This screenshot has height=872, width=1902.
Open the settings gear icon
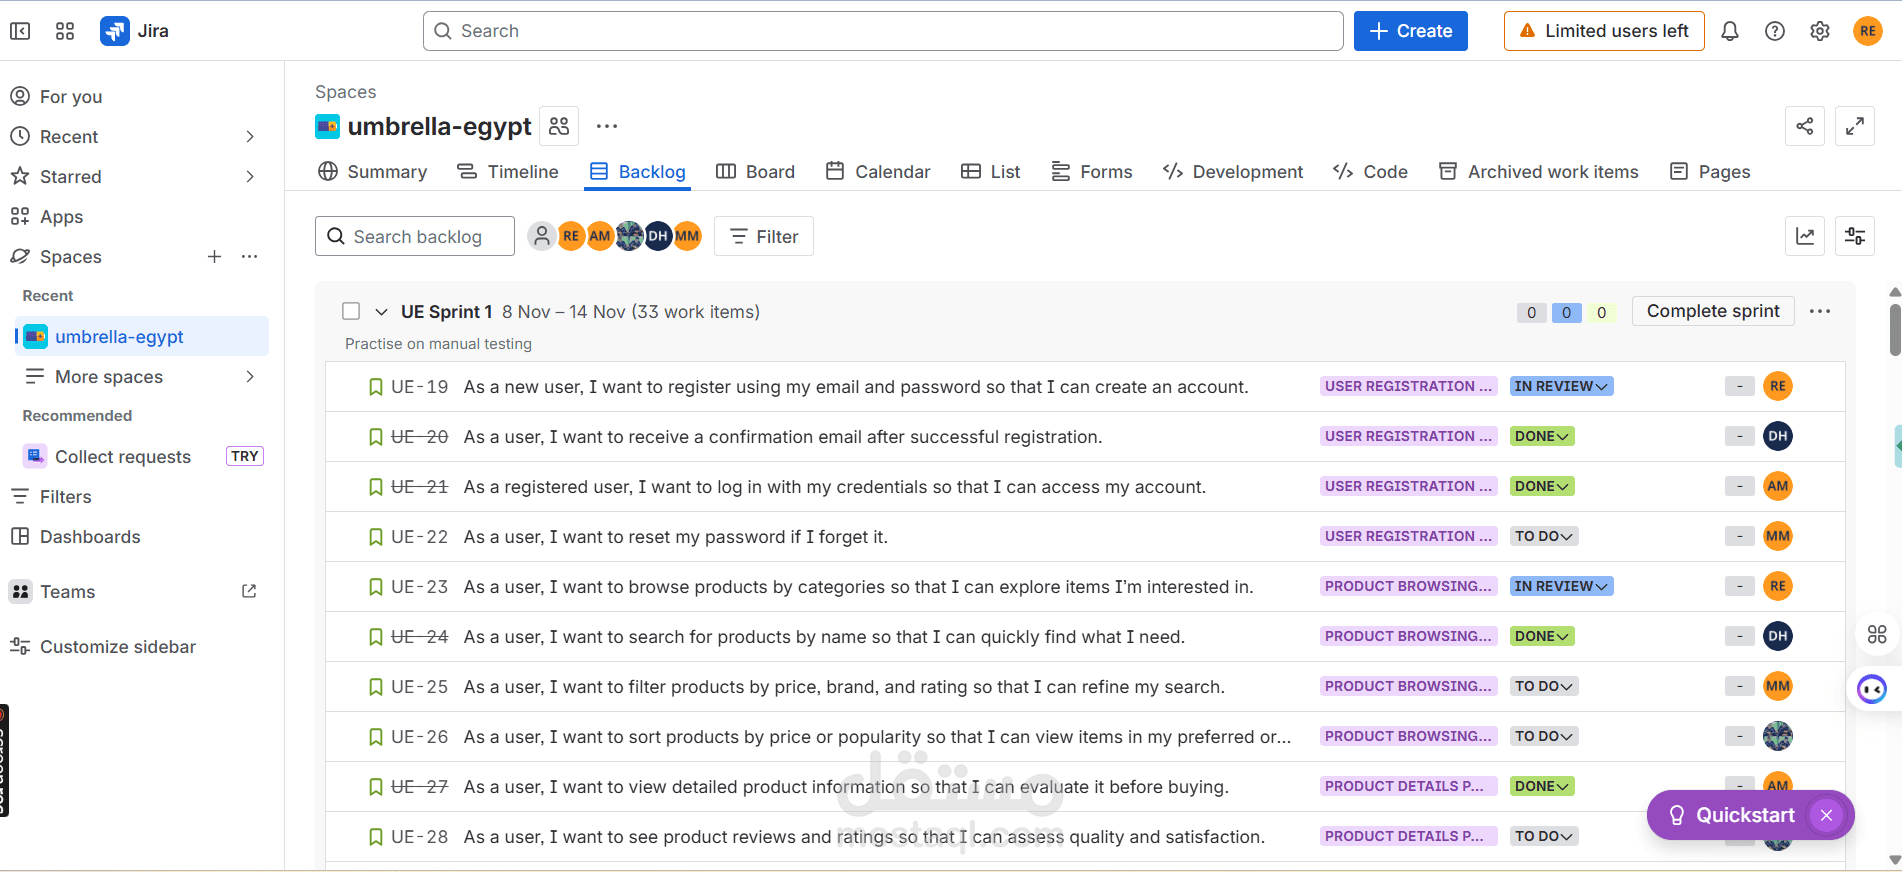(1819, 31)
